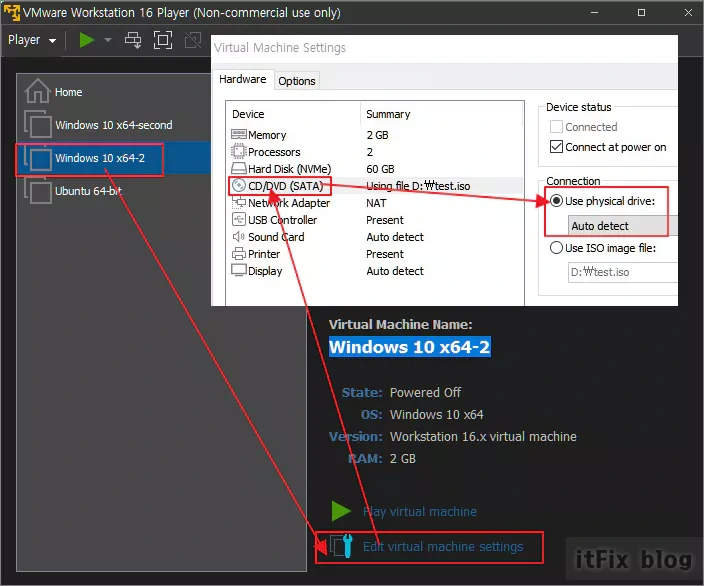
Task: Expand the power options arrow beside Play
Action: coord(108,40)
